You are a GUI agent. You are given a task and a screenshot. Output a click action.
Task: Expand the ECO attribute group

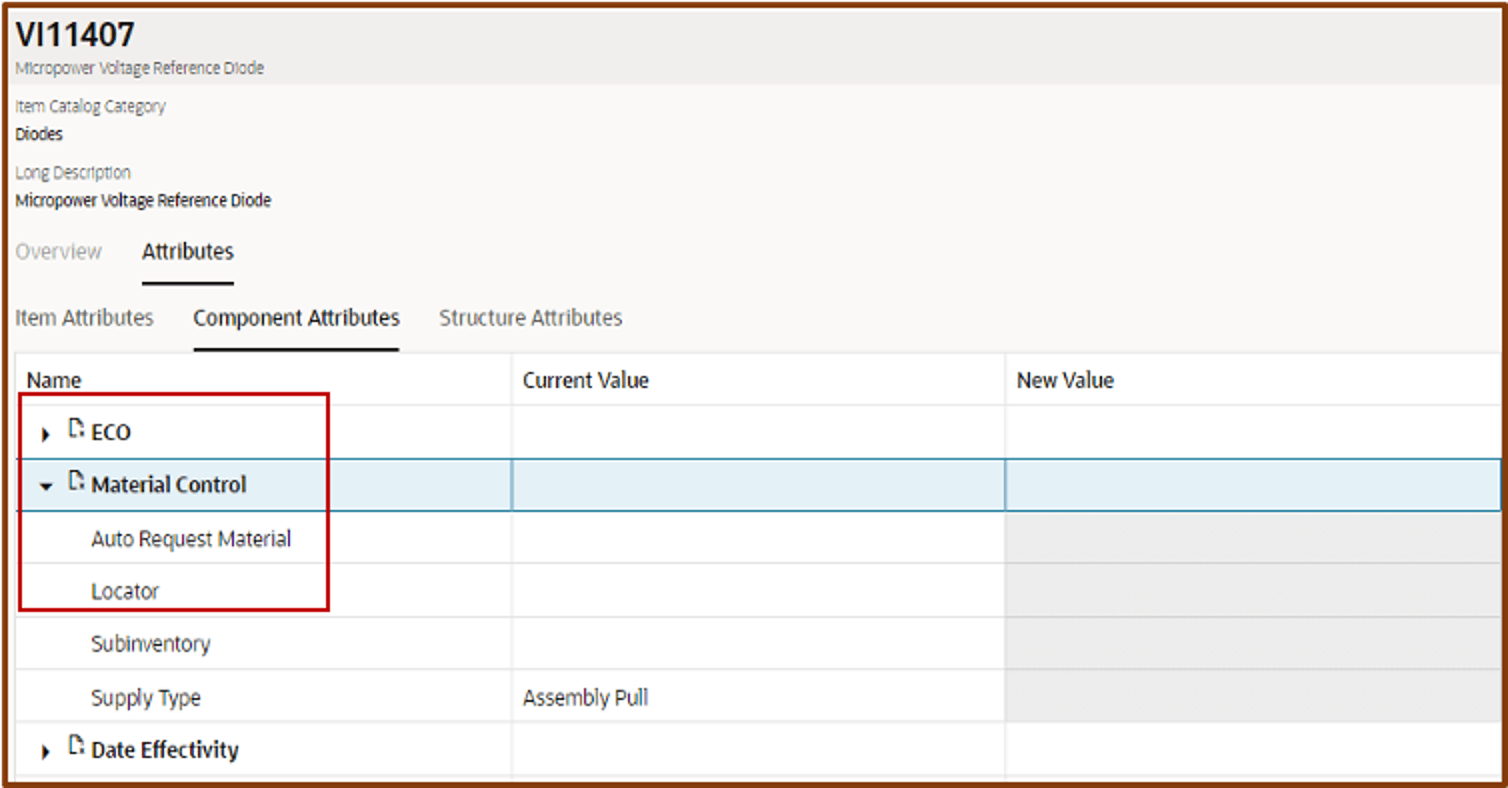click(46, 434)
